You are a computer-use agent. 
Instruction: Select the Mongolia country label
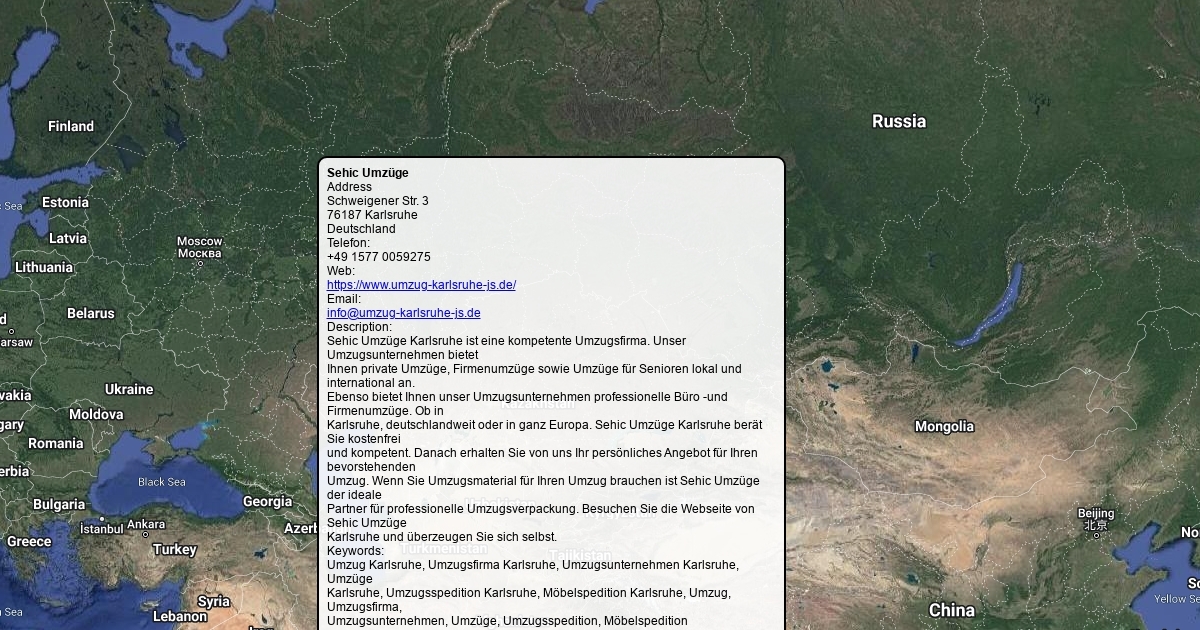(x=943, y=427)
